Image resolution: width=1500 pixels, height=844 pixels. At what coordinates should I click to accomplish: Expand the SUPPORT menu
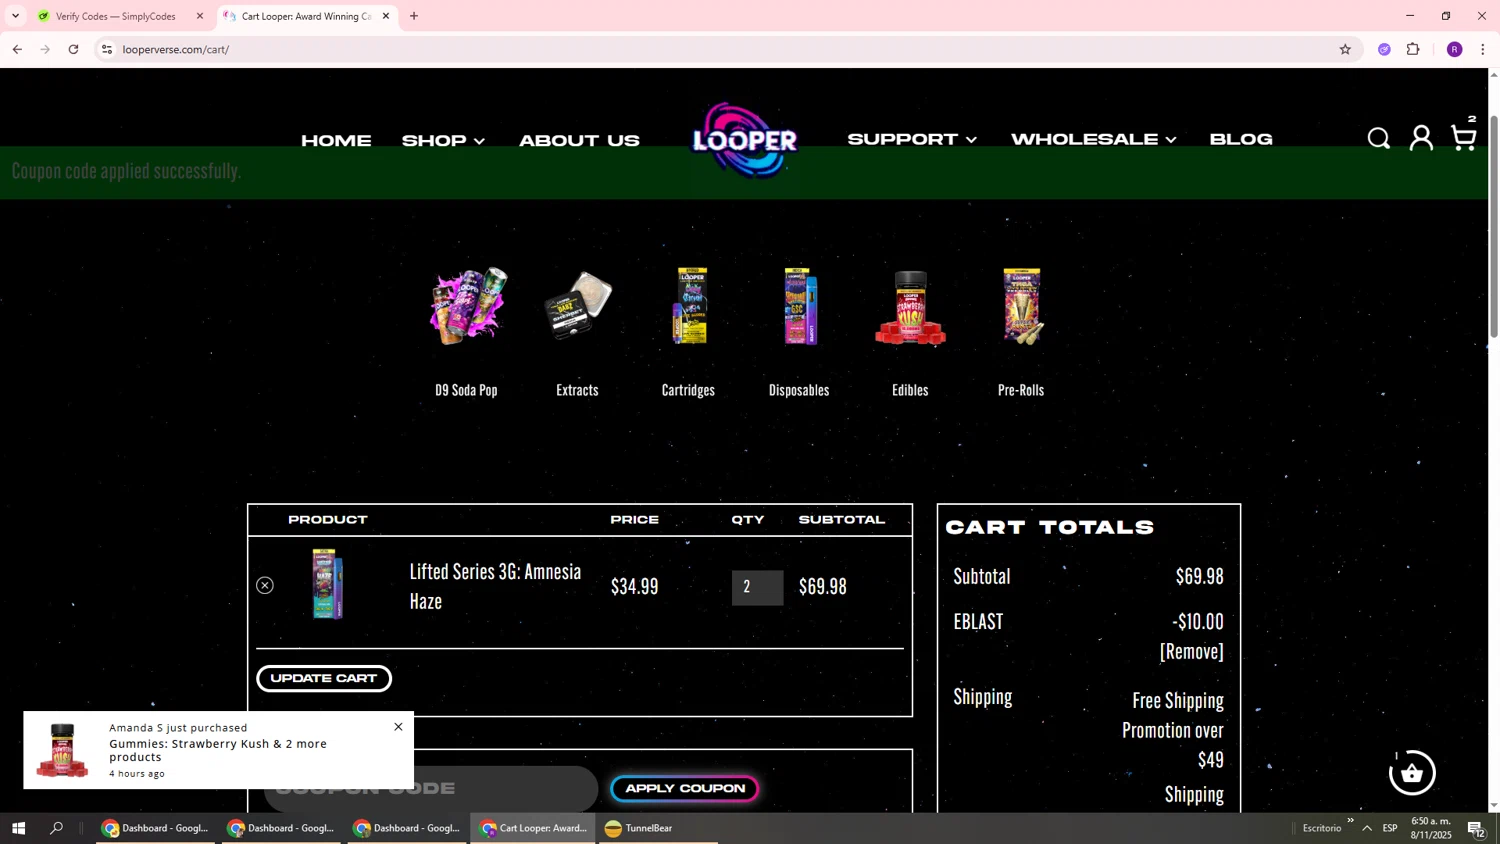912,140
